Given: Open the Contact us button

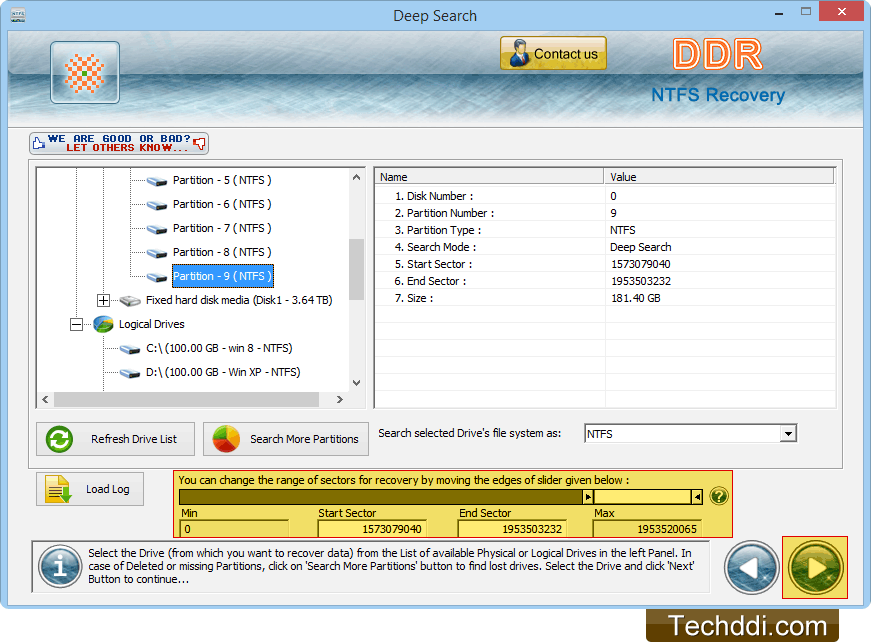Looking at the screenshot, I should click(553, 53).
